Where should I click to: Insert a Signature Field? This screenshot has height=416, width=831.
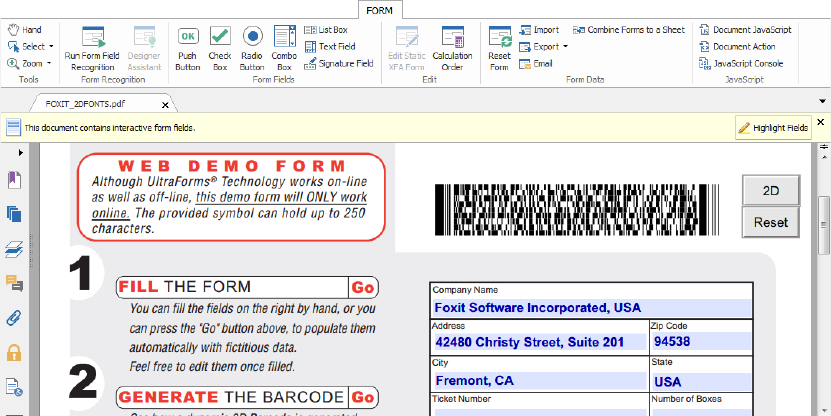point(339,64)
